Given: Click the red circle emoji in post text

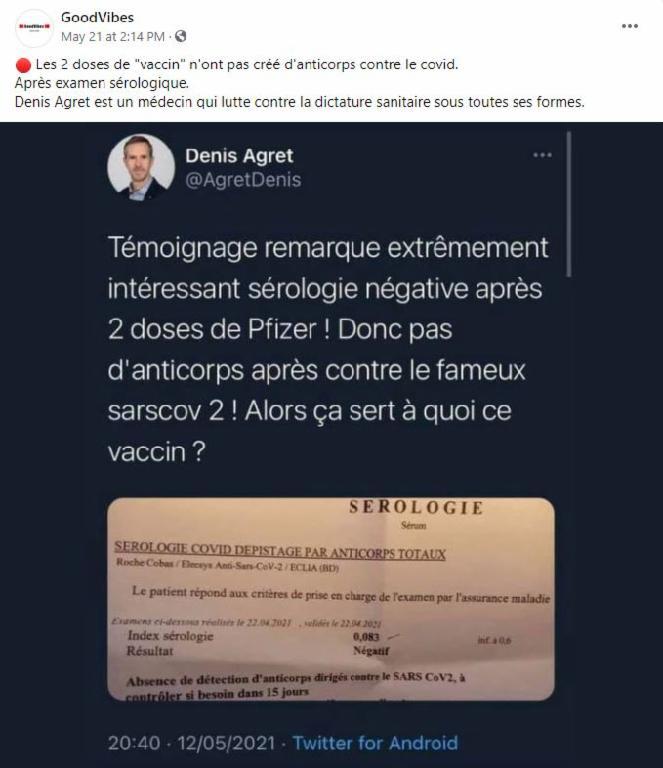Looking at the screenshot, I should click(x=23, y=65).
